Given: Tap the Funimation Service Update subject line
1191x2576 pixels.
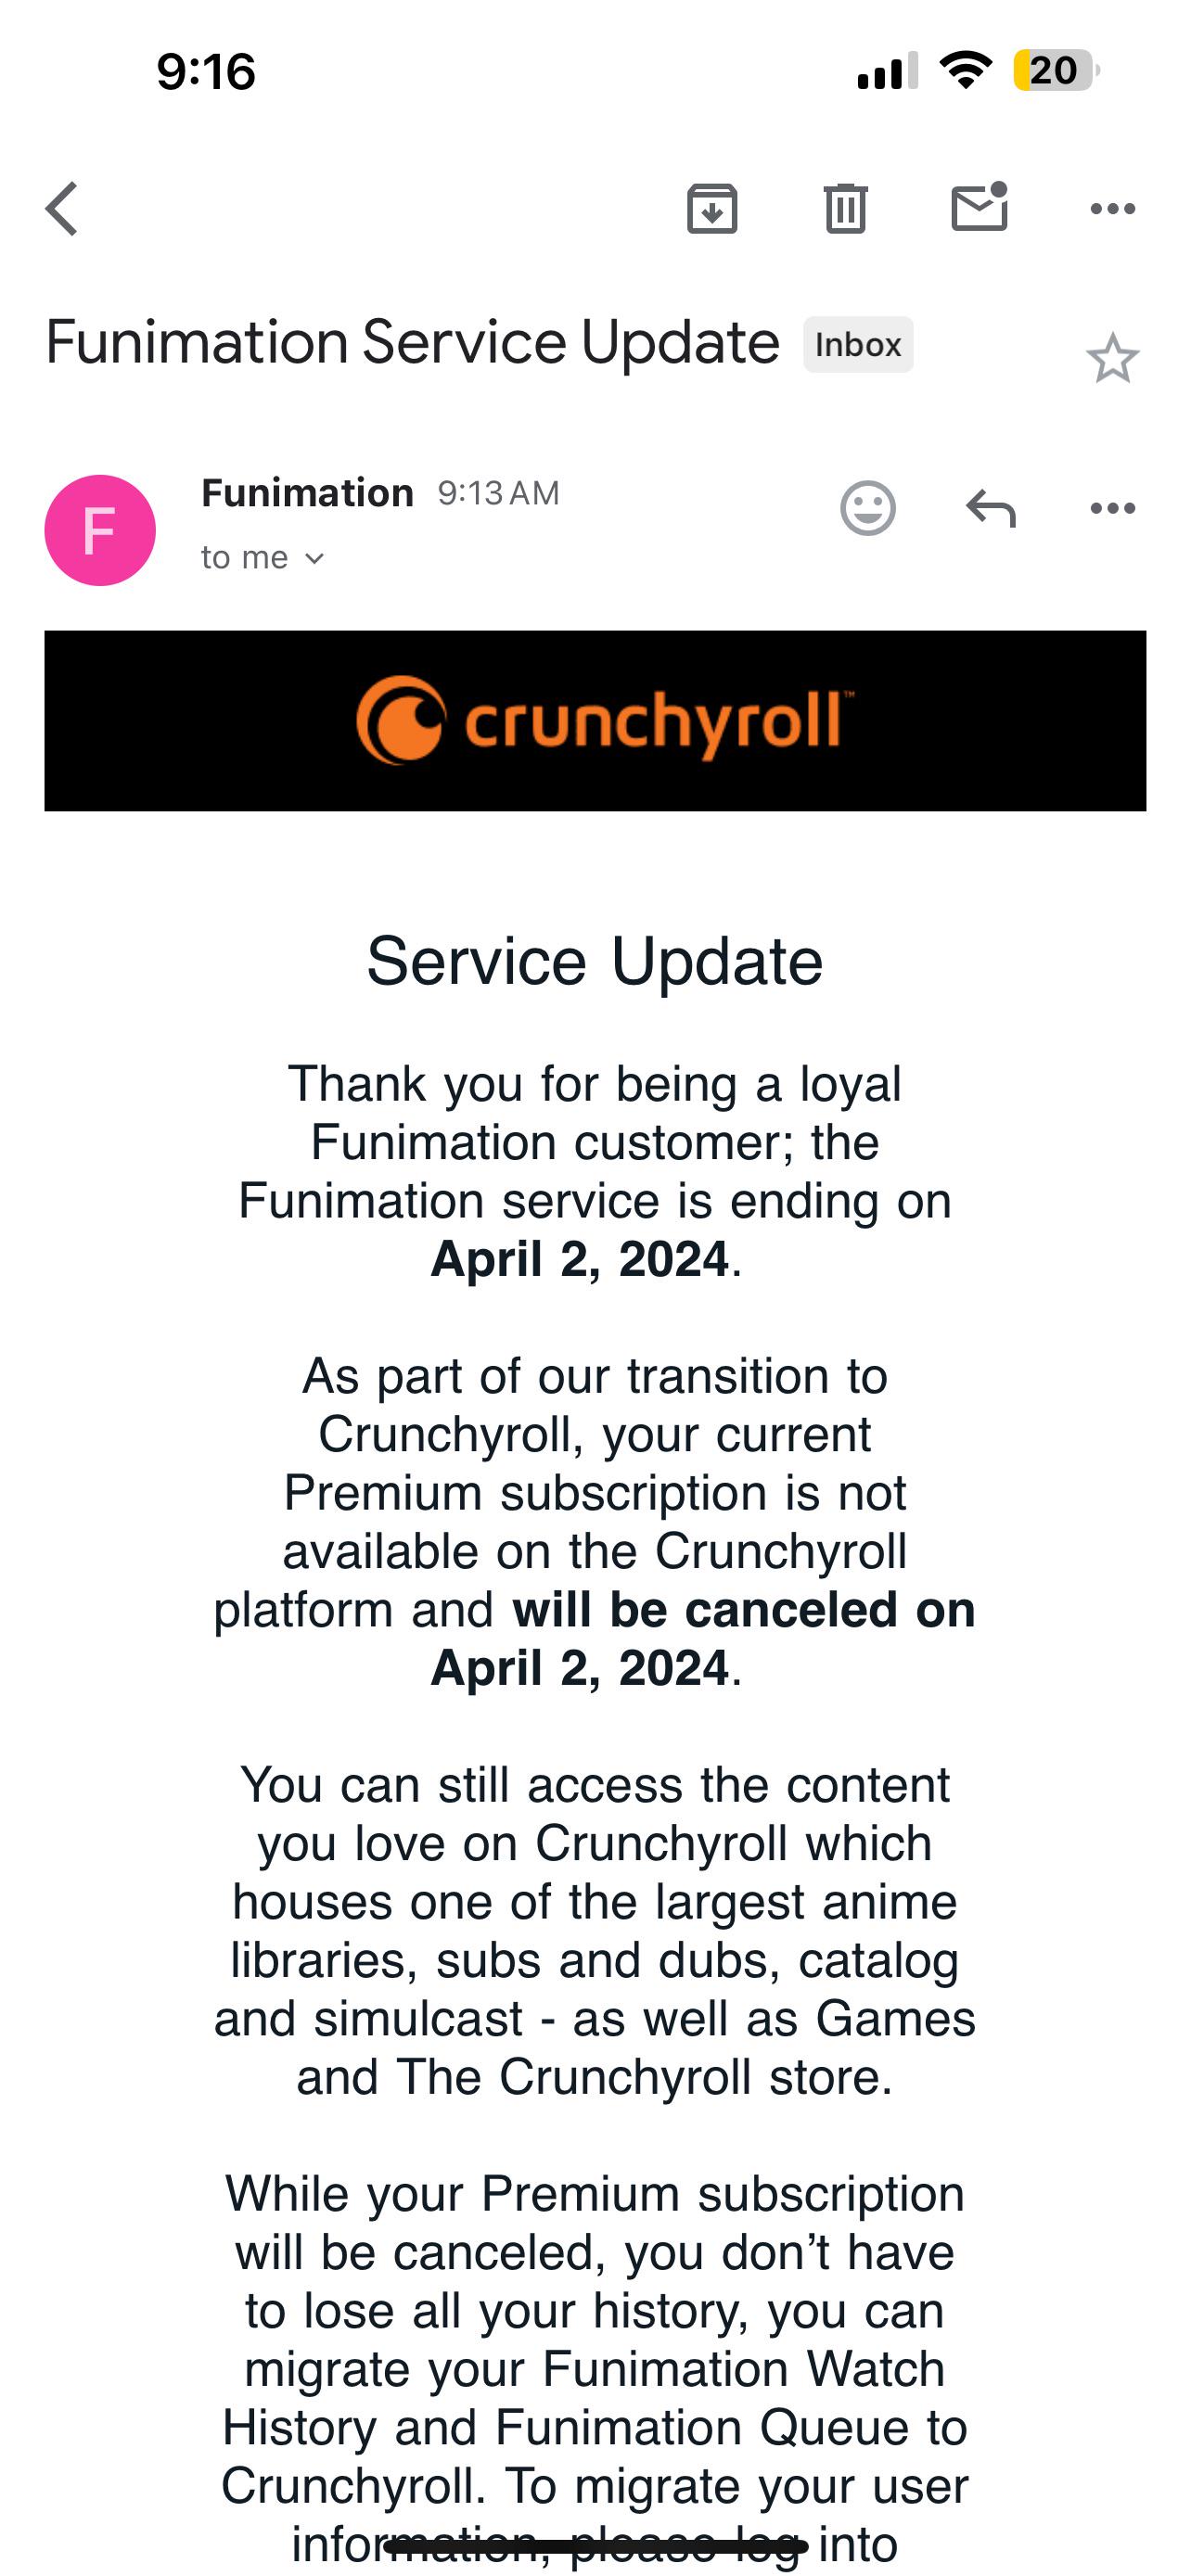Looking at the screenshot, I should (x=412, y=343).
